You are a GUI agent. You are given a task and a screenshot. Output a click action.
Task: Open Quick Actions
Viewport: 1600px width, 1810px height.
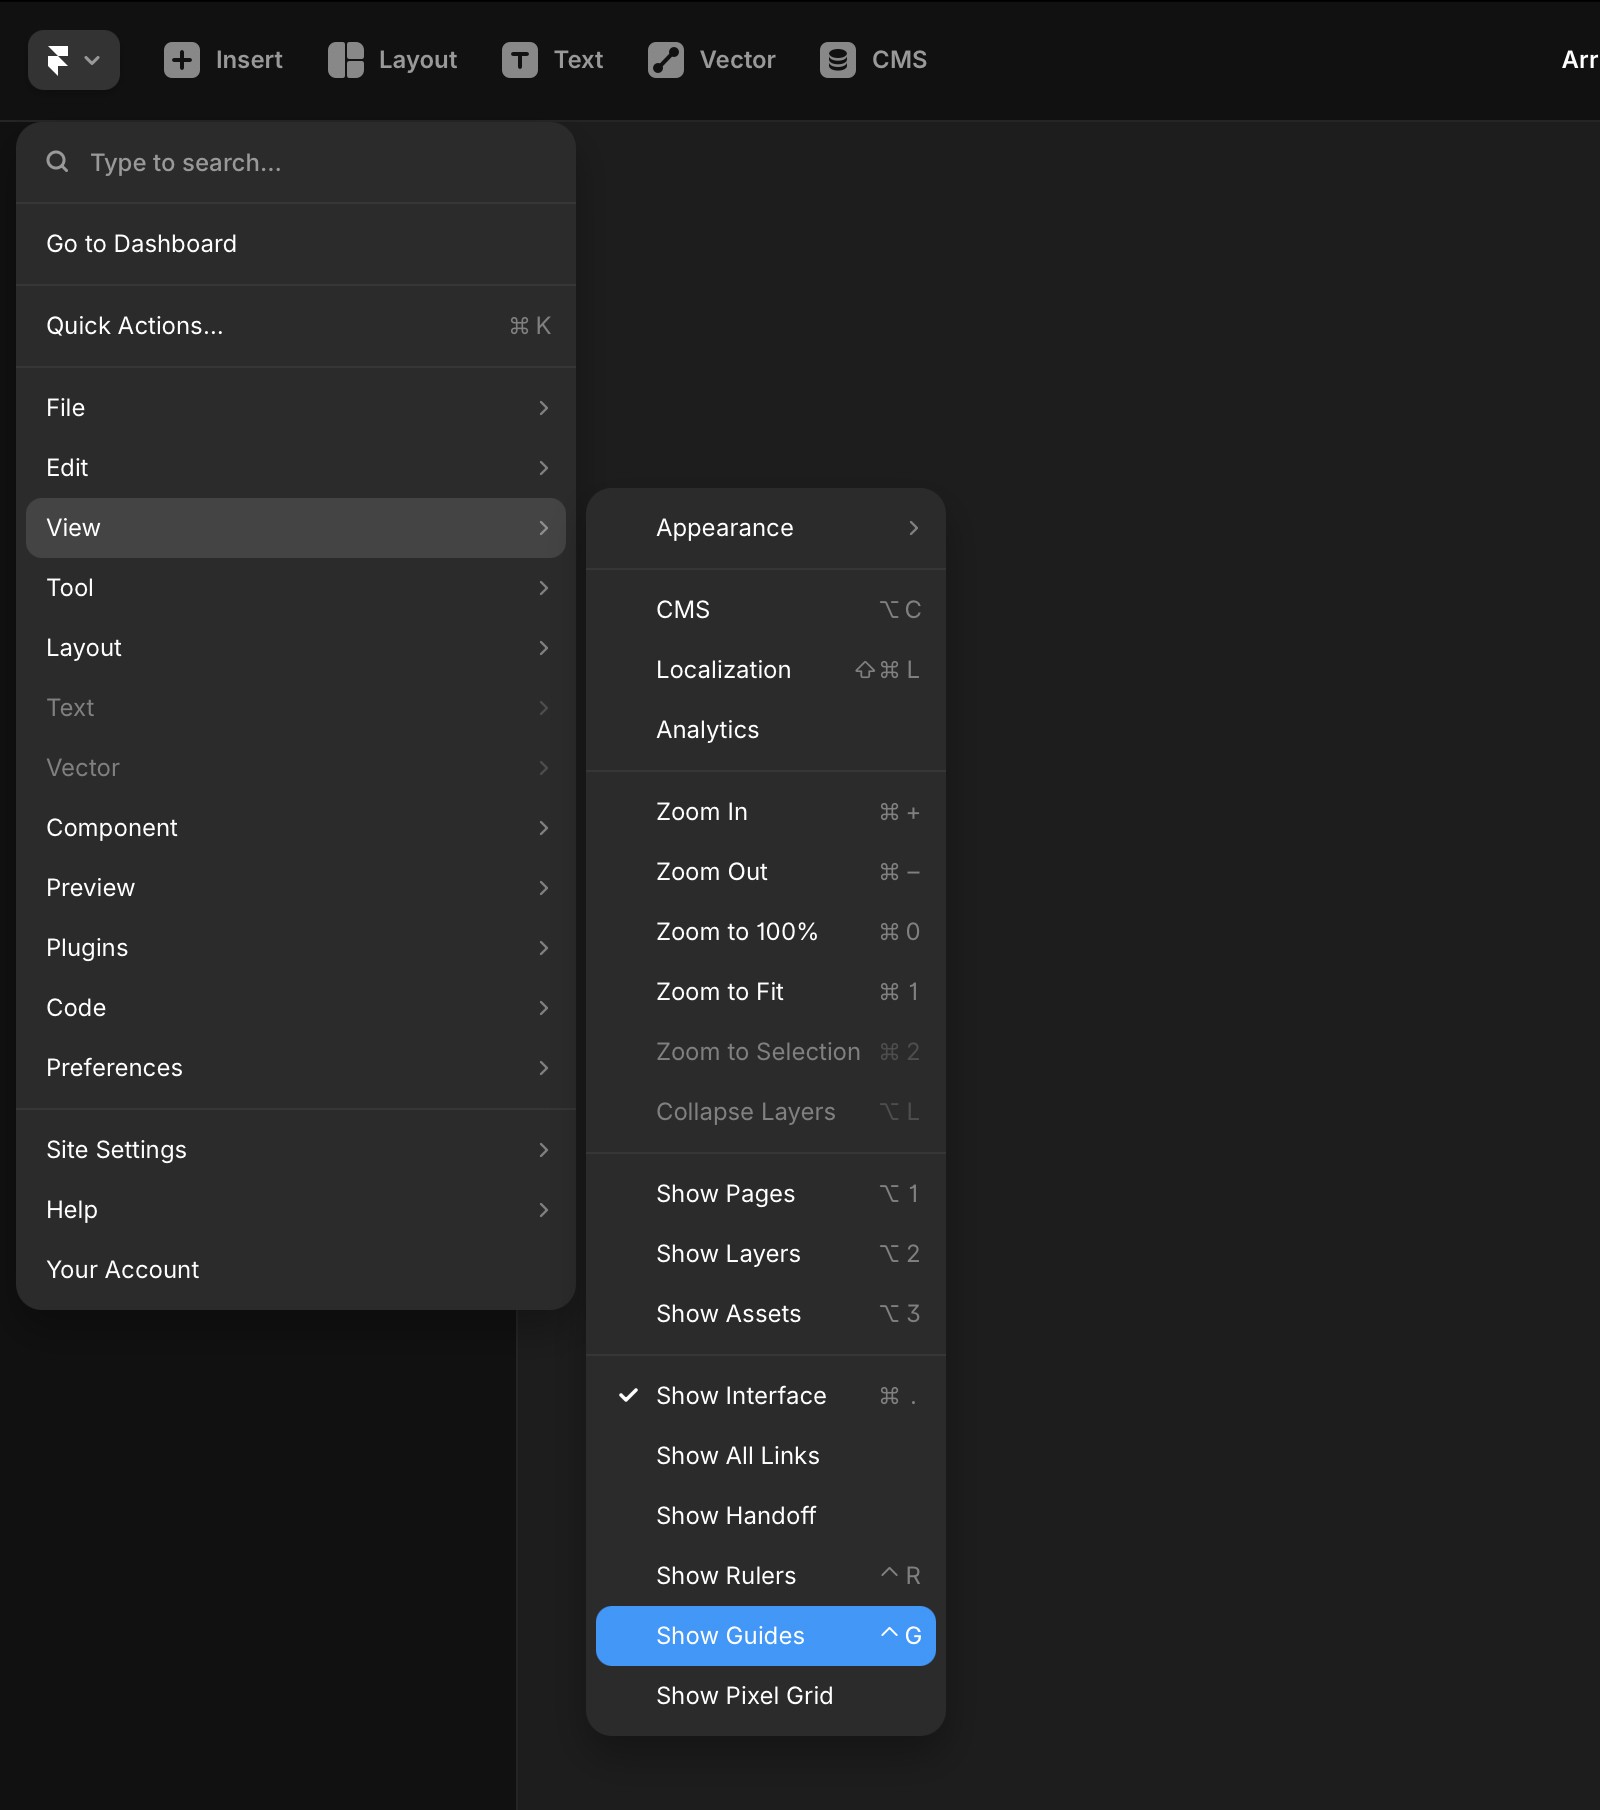[296, 326]
